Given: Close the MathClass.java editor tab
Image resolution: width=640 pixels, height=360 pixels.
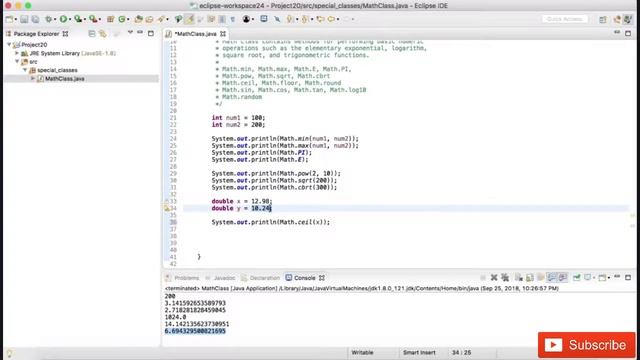Looking at the screenshot, I should (x=223, y=33).
